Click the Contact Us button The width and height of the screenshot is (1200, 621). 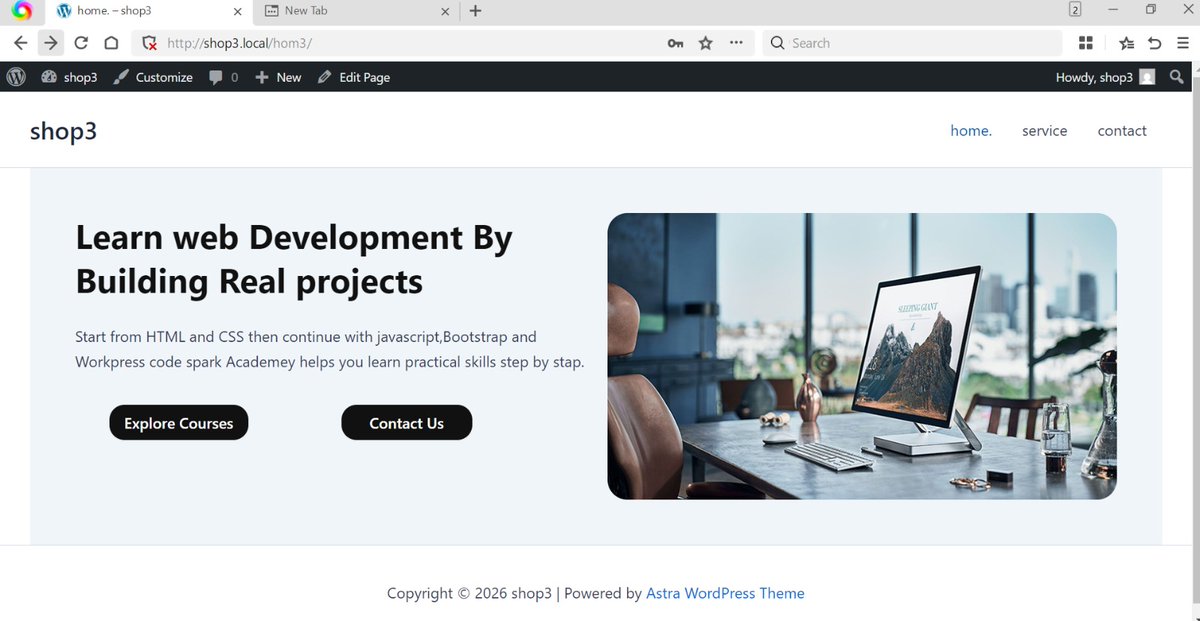(x=406, y=423)
